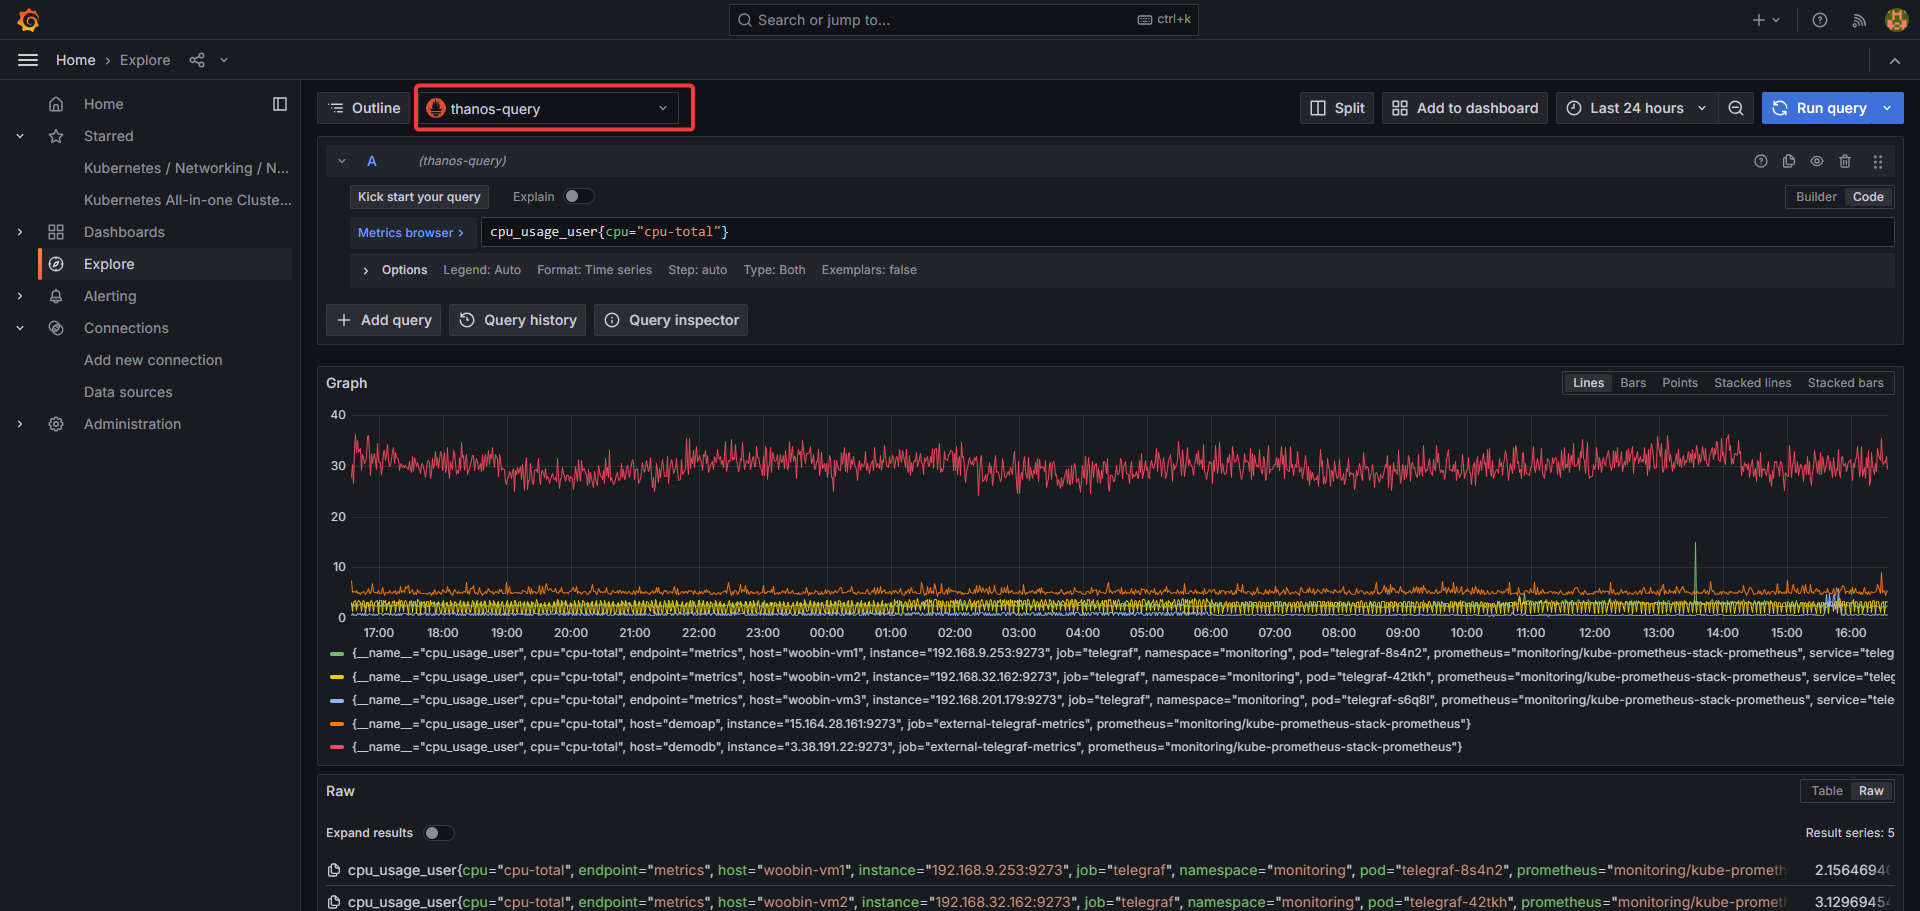Hide query A response with eye icon
The width and height of the screenshot is (1920, 911).
(x=1817, y=161)
